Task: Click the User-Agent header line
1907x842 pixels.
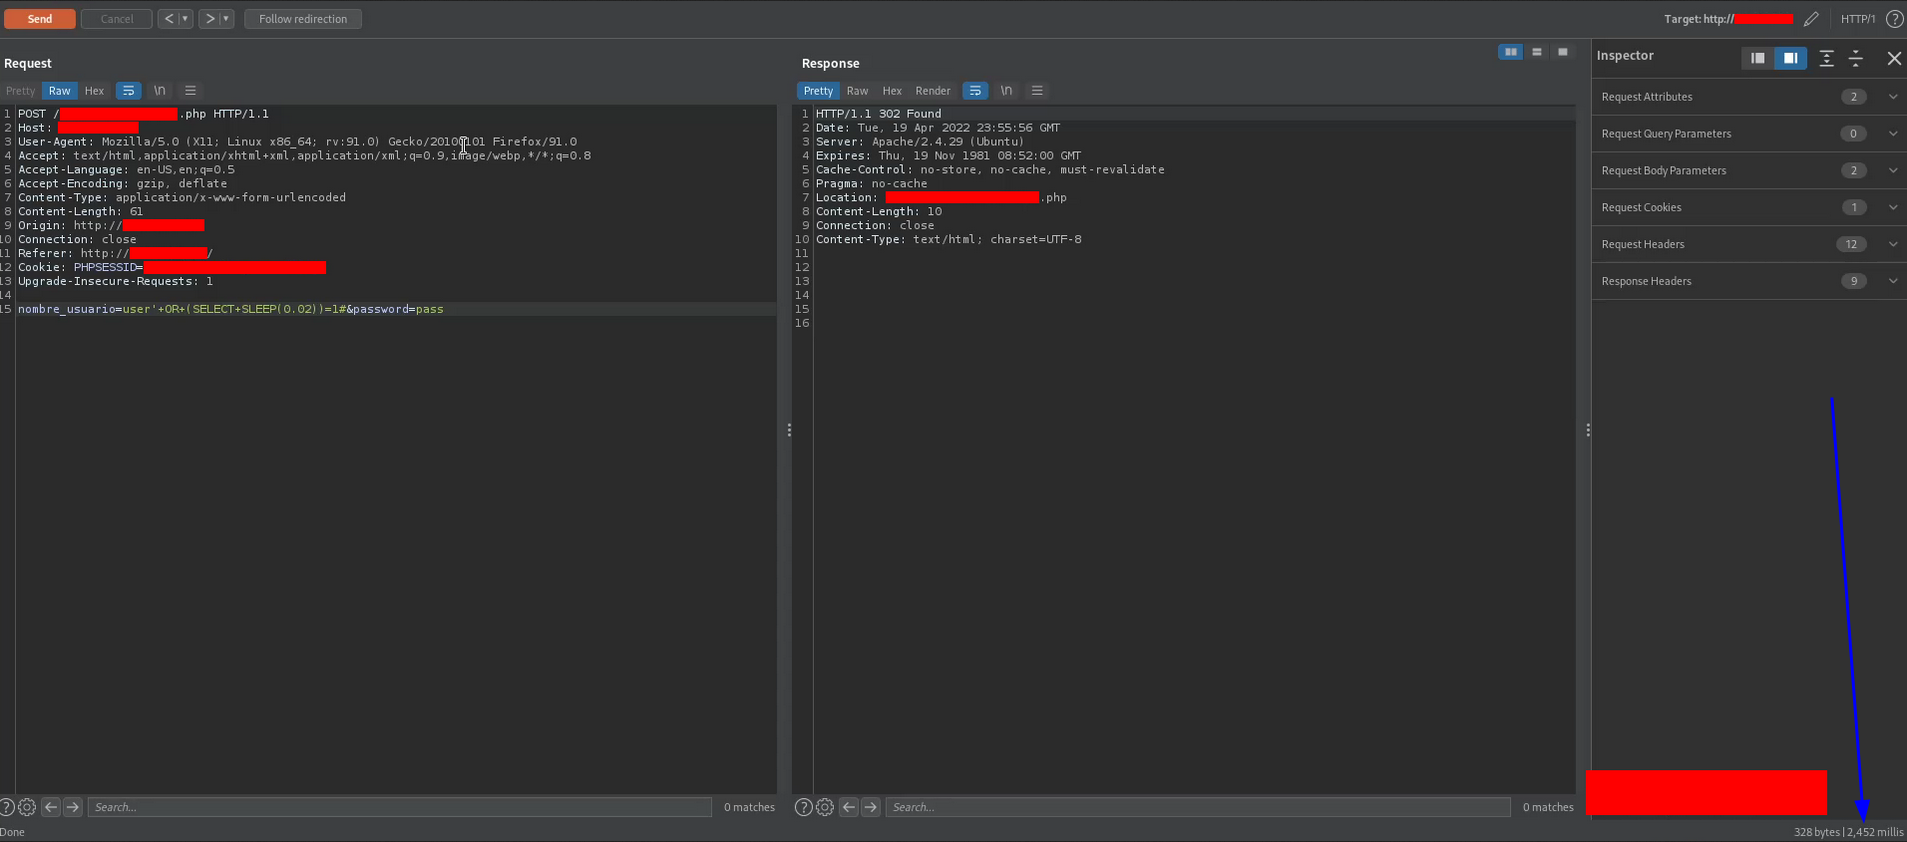Action: [x=297, y=142]
